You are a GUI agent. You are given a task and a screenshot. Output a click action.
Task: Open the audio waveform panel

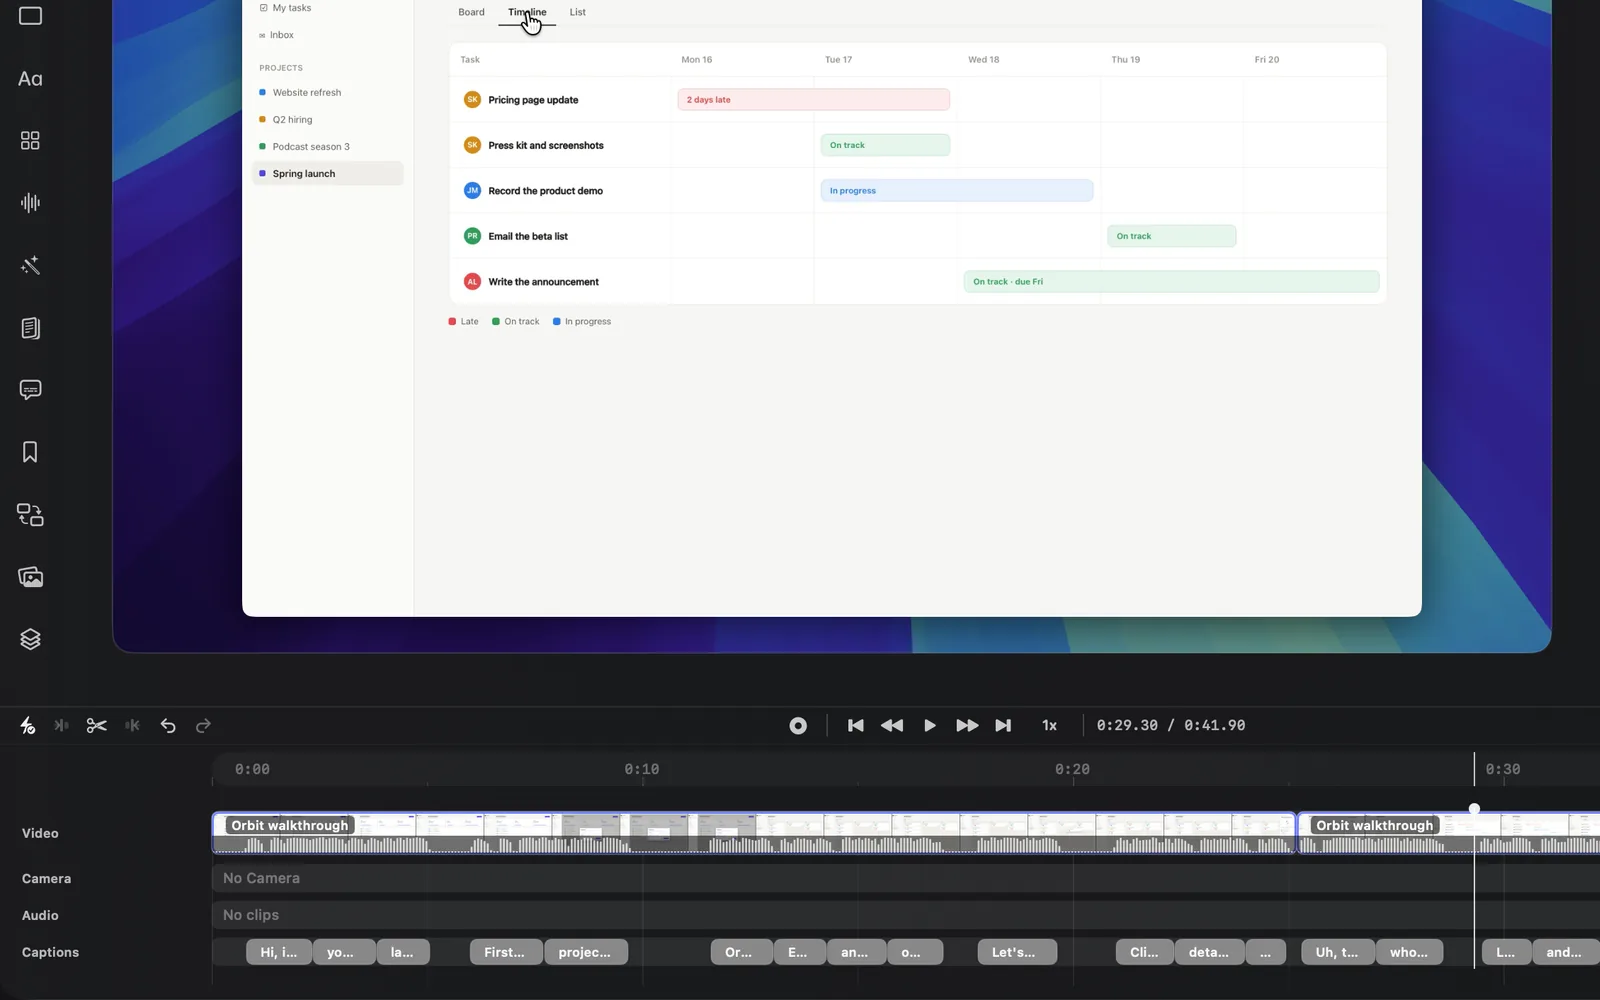coord(30,203)
